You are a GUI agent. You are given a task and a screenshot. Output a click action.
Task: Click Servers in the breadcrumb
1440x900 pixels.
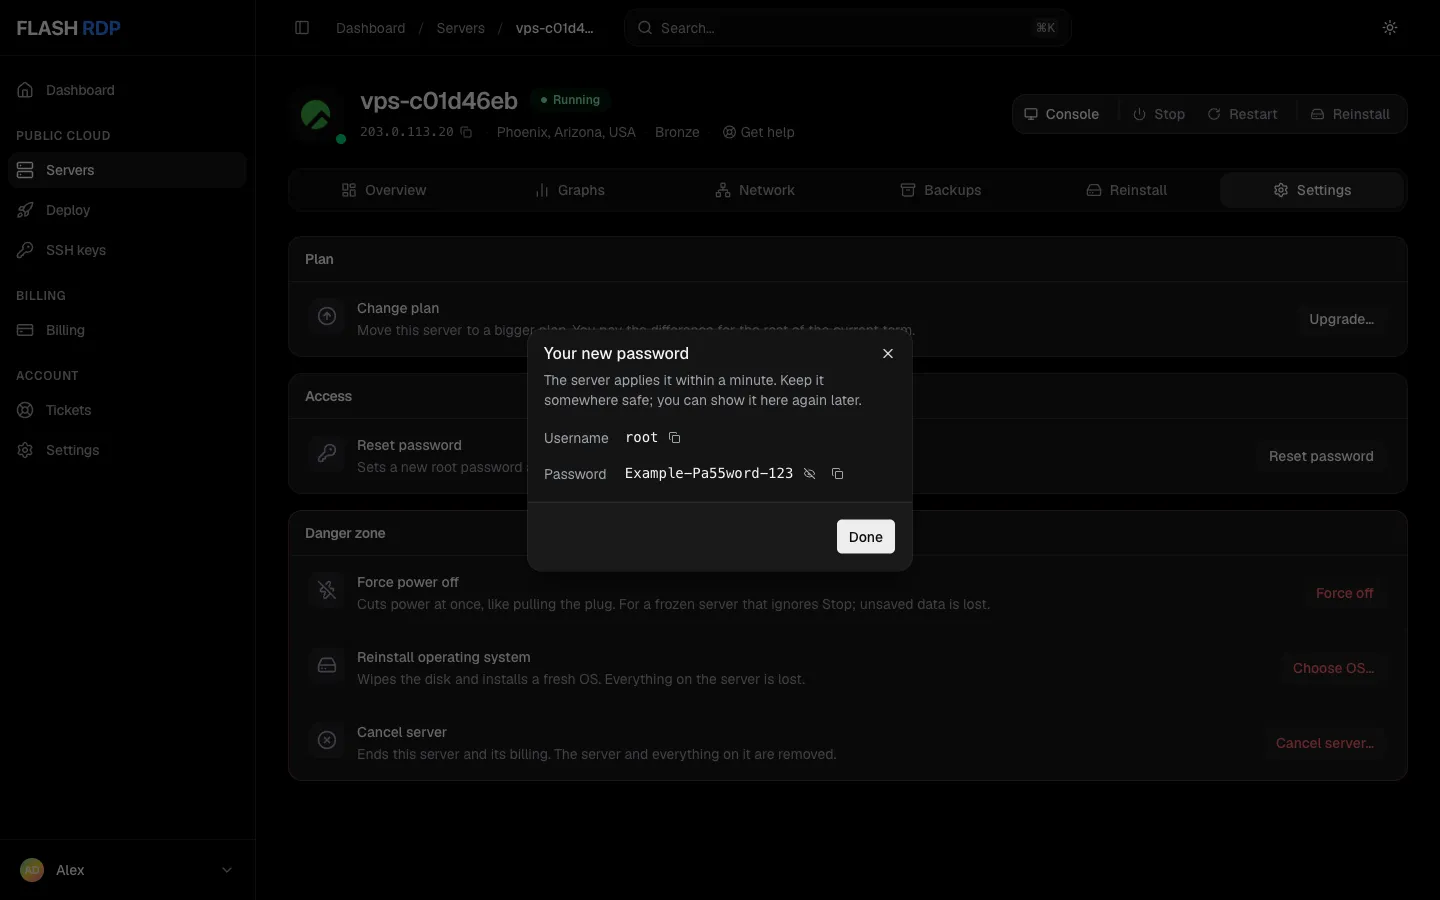tap(461, 28)
